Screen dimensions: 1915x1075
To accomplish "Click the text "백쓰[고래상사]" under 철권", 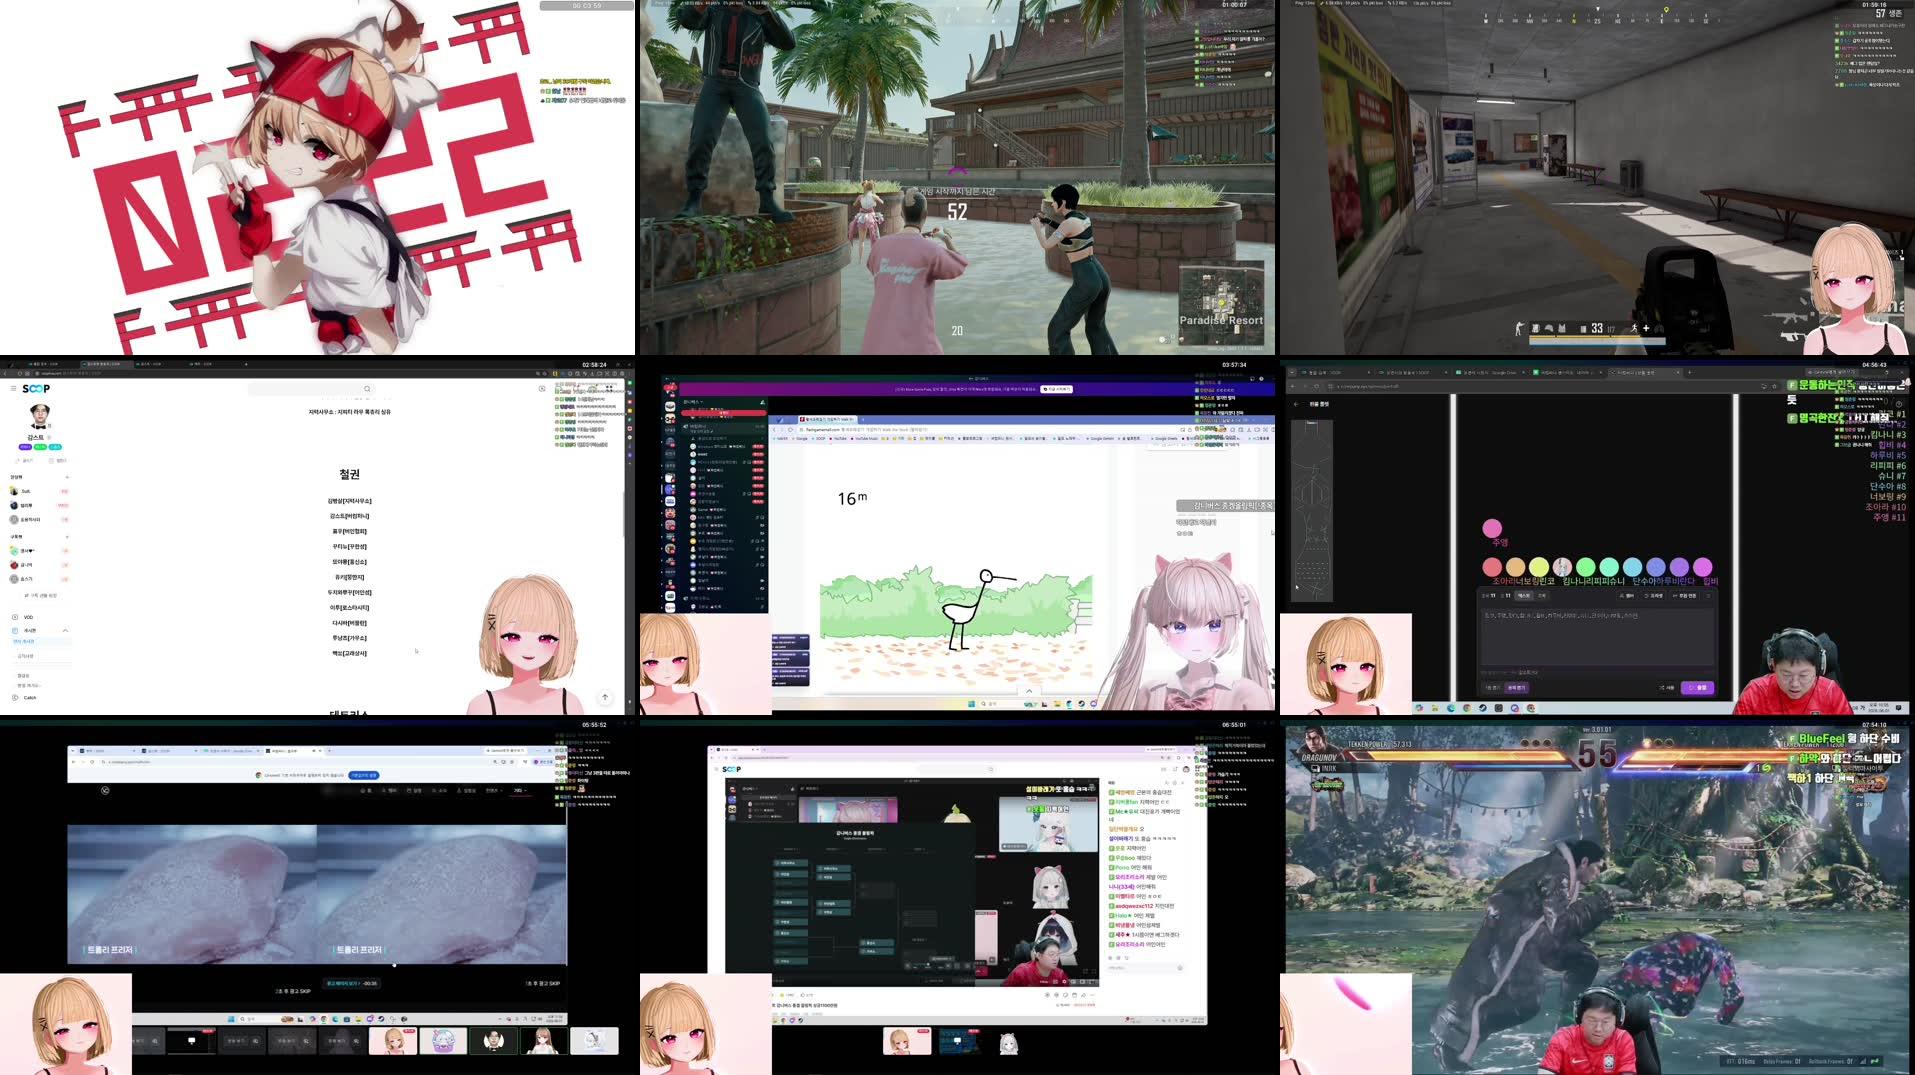I will pos(350,653).
